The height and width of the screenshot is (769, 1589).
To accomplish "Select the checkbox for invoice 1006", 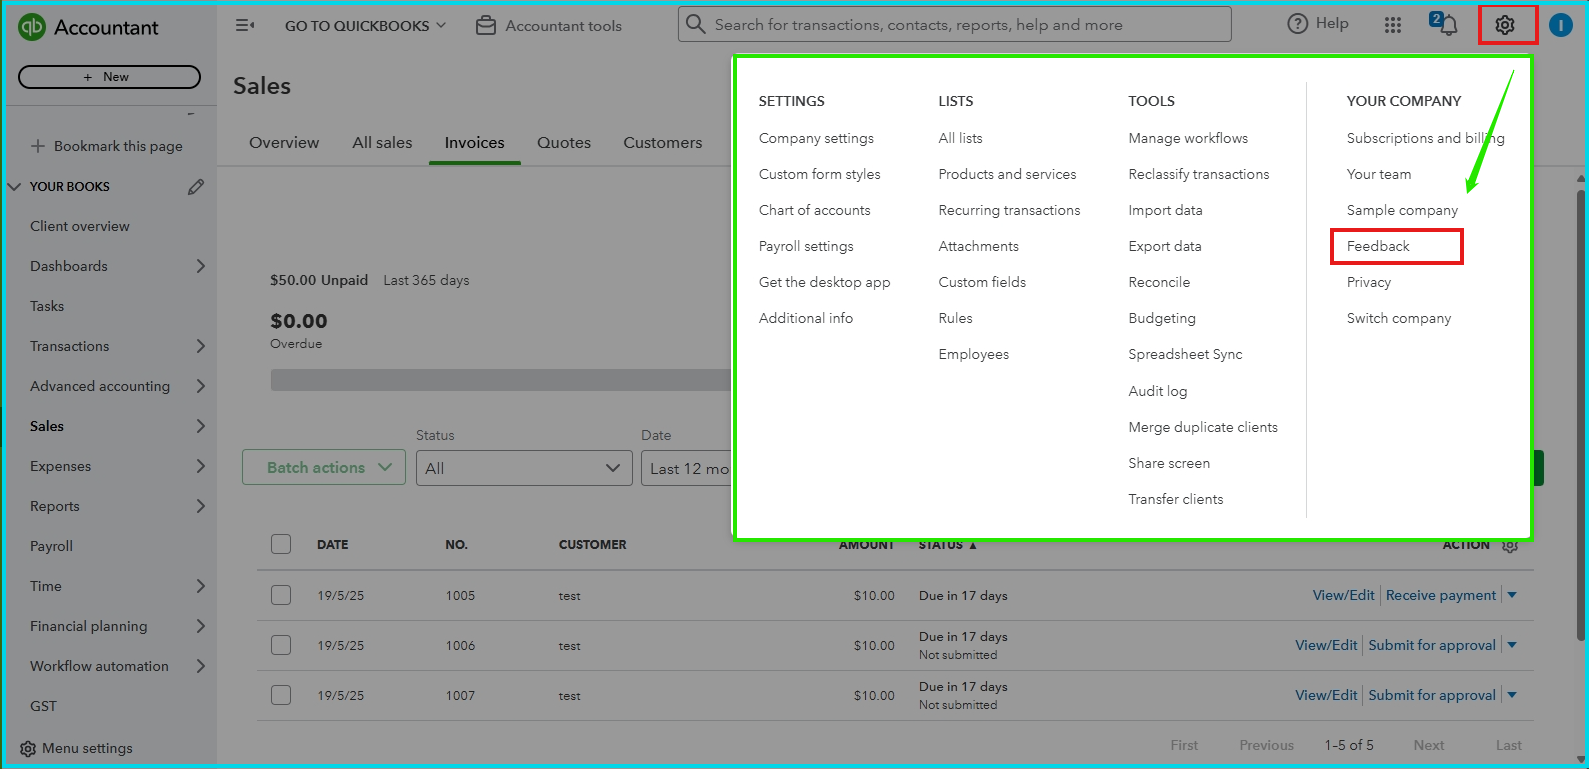I will pos(281,645).
